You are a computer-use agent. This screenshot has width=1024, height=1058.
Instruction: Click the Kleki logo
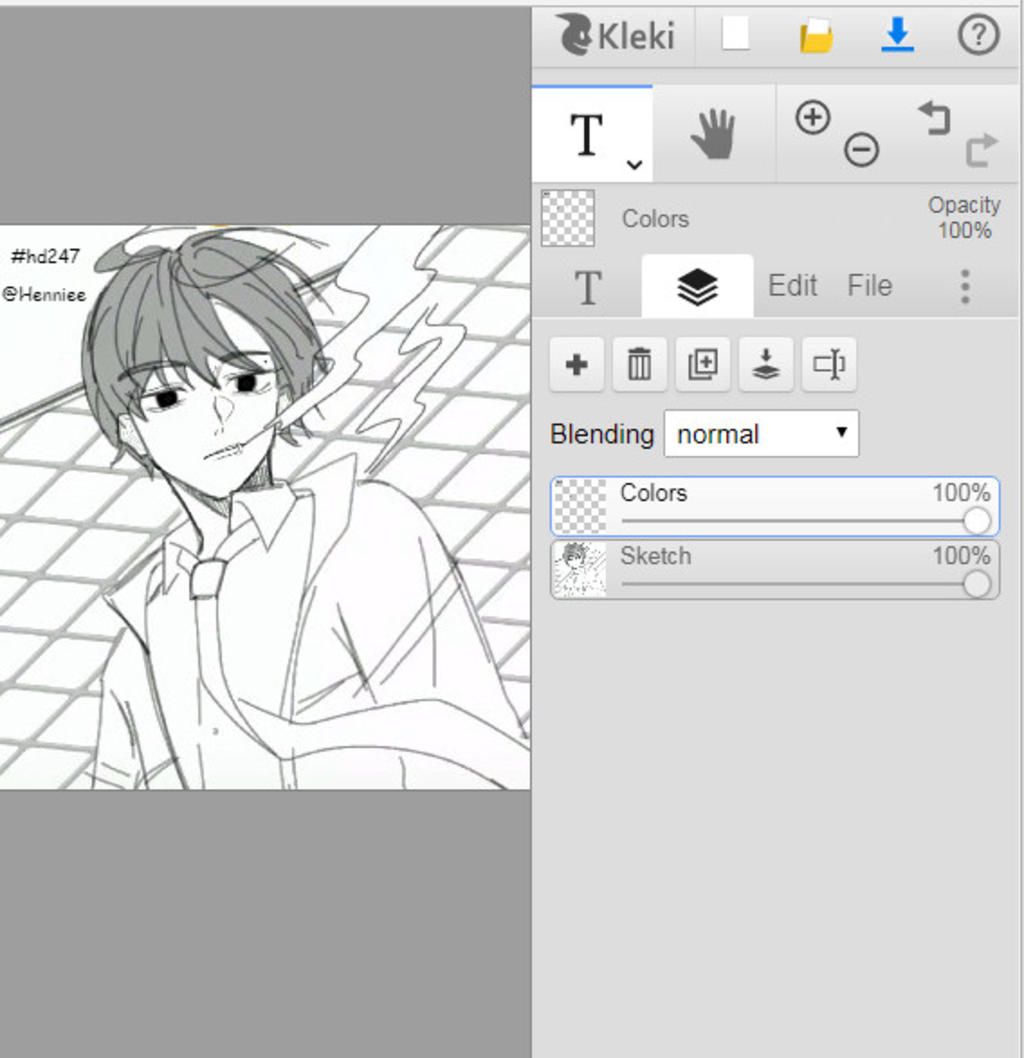[615, 35]
